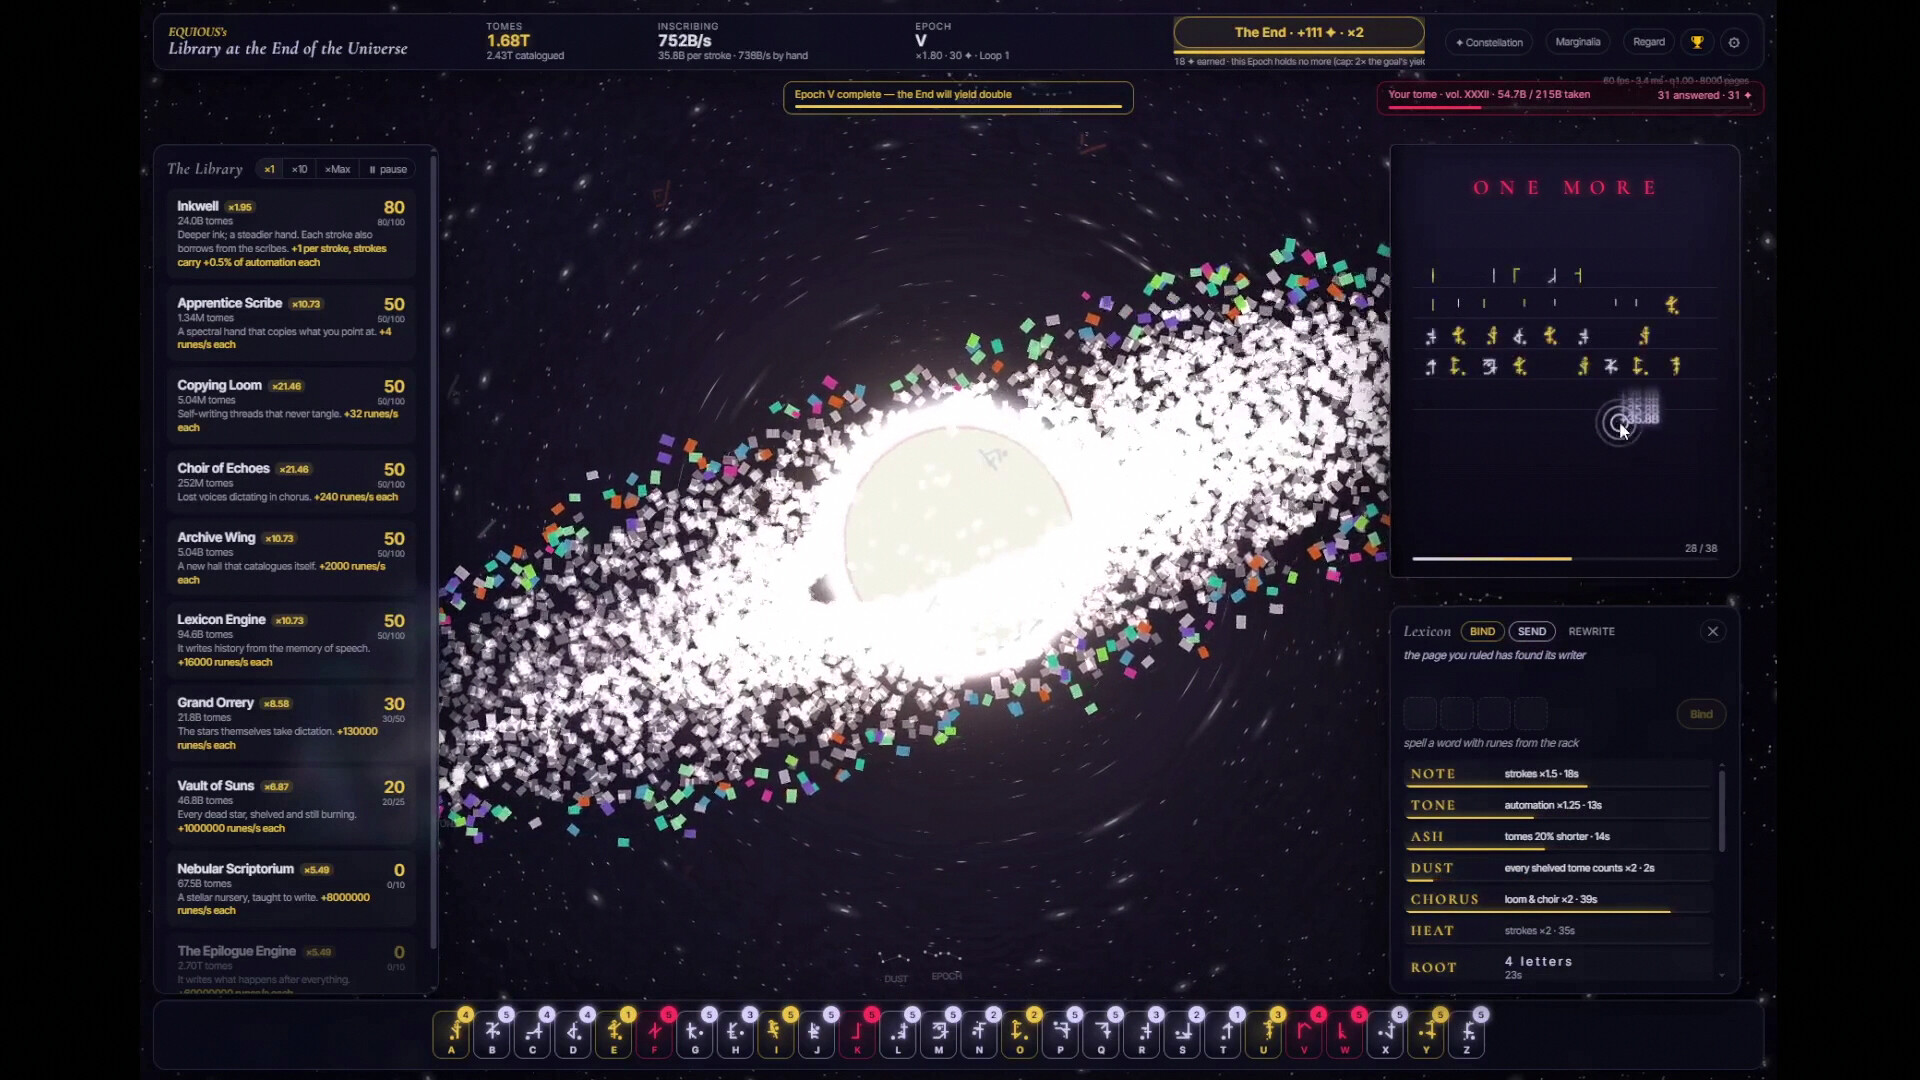The image size is (1920, 1080).
Task: Select rune tile I in the rack
Action: 776,1034
